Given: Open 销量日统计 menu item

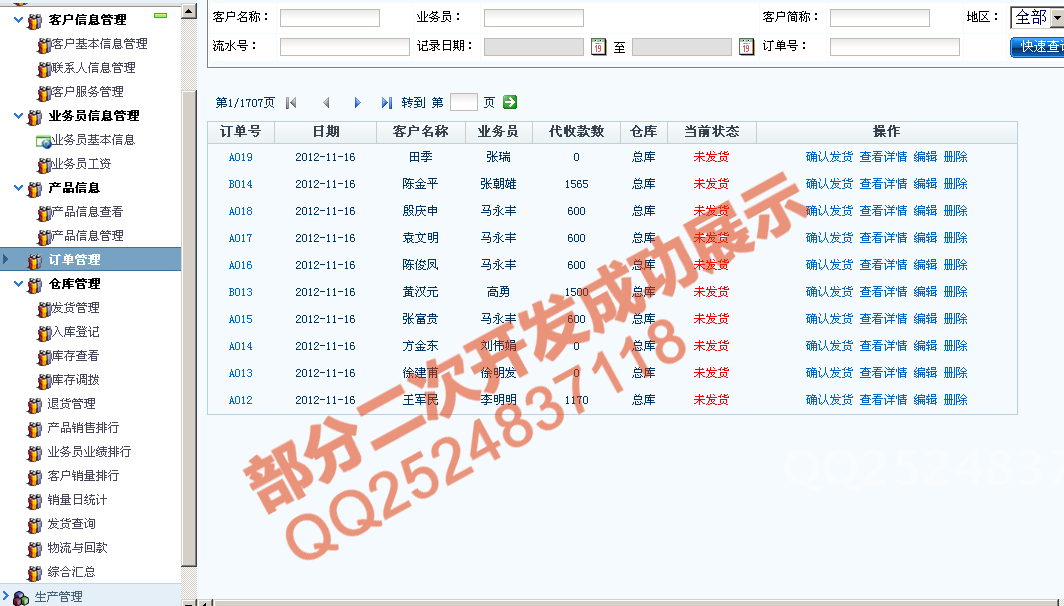Looking at the screenshot, I should 77,499.
